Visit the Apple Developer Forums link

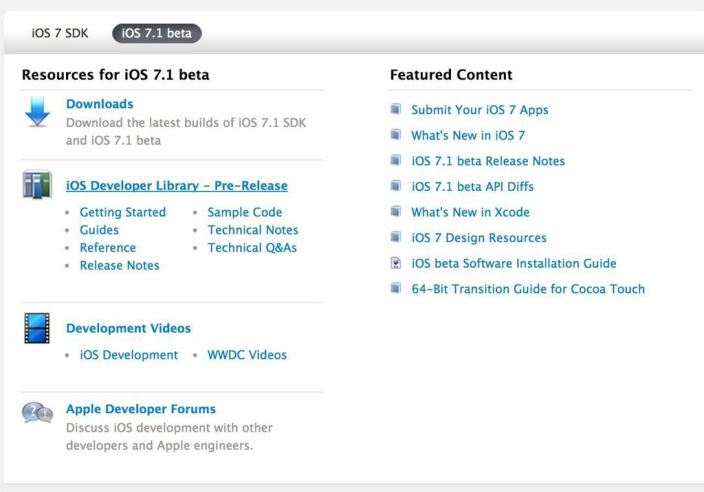140,409
